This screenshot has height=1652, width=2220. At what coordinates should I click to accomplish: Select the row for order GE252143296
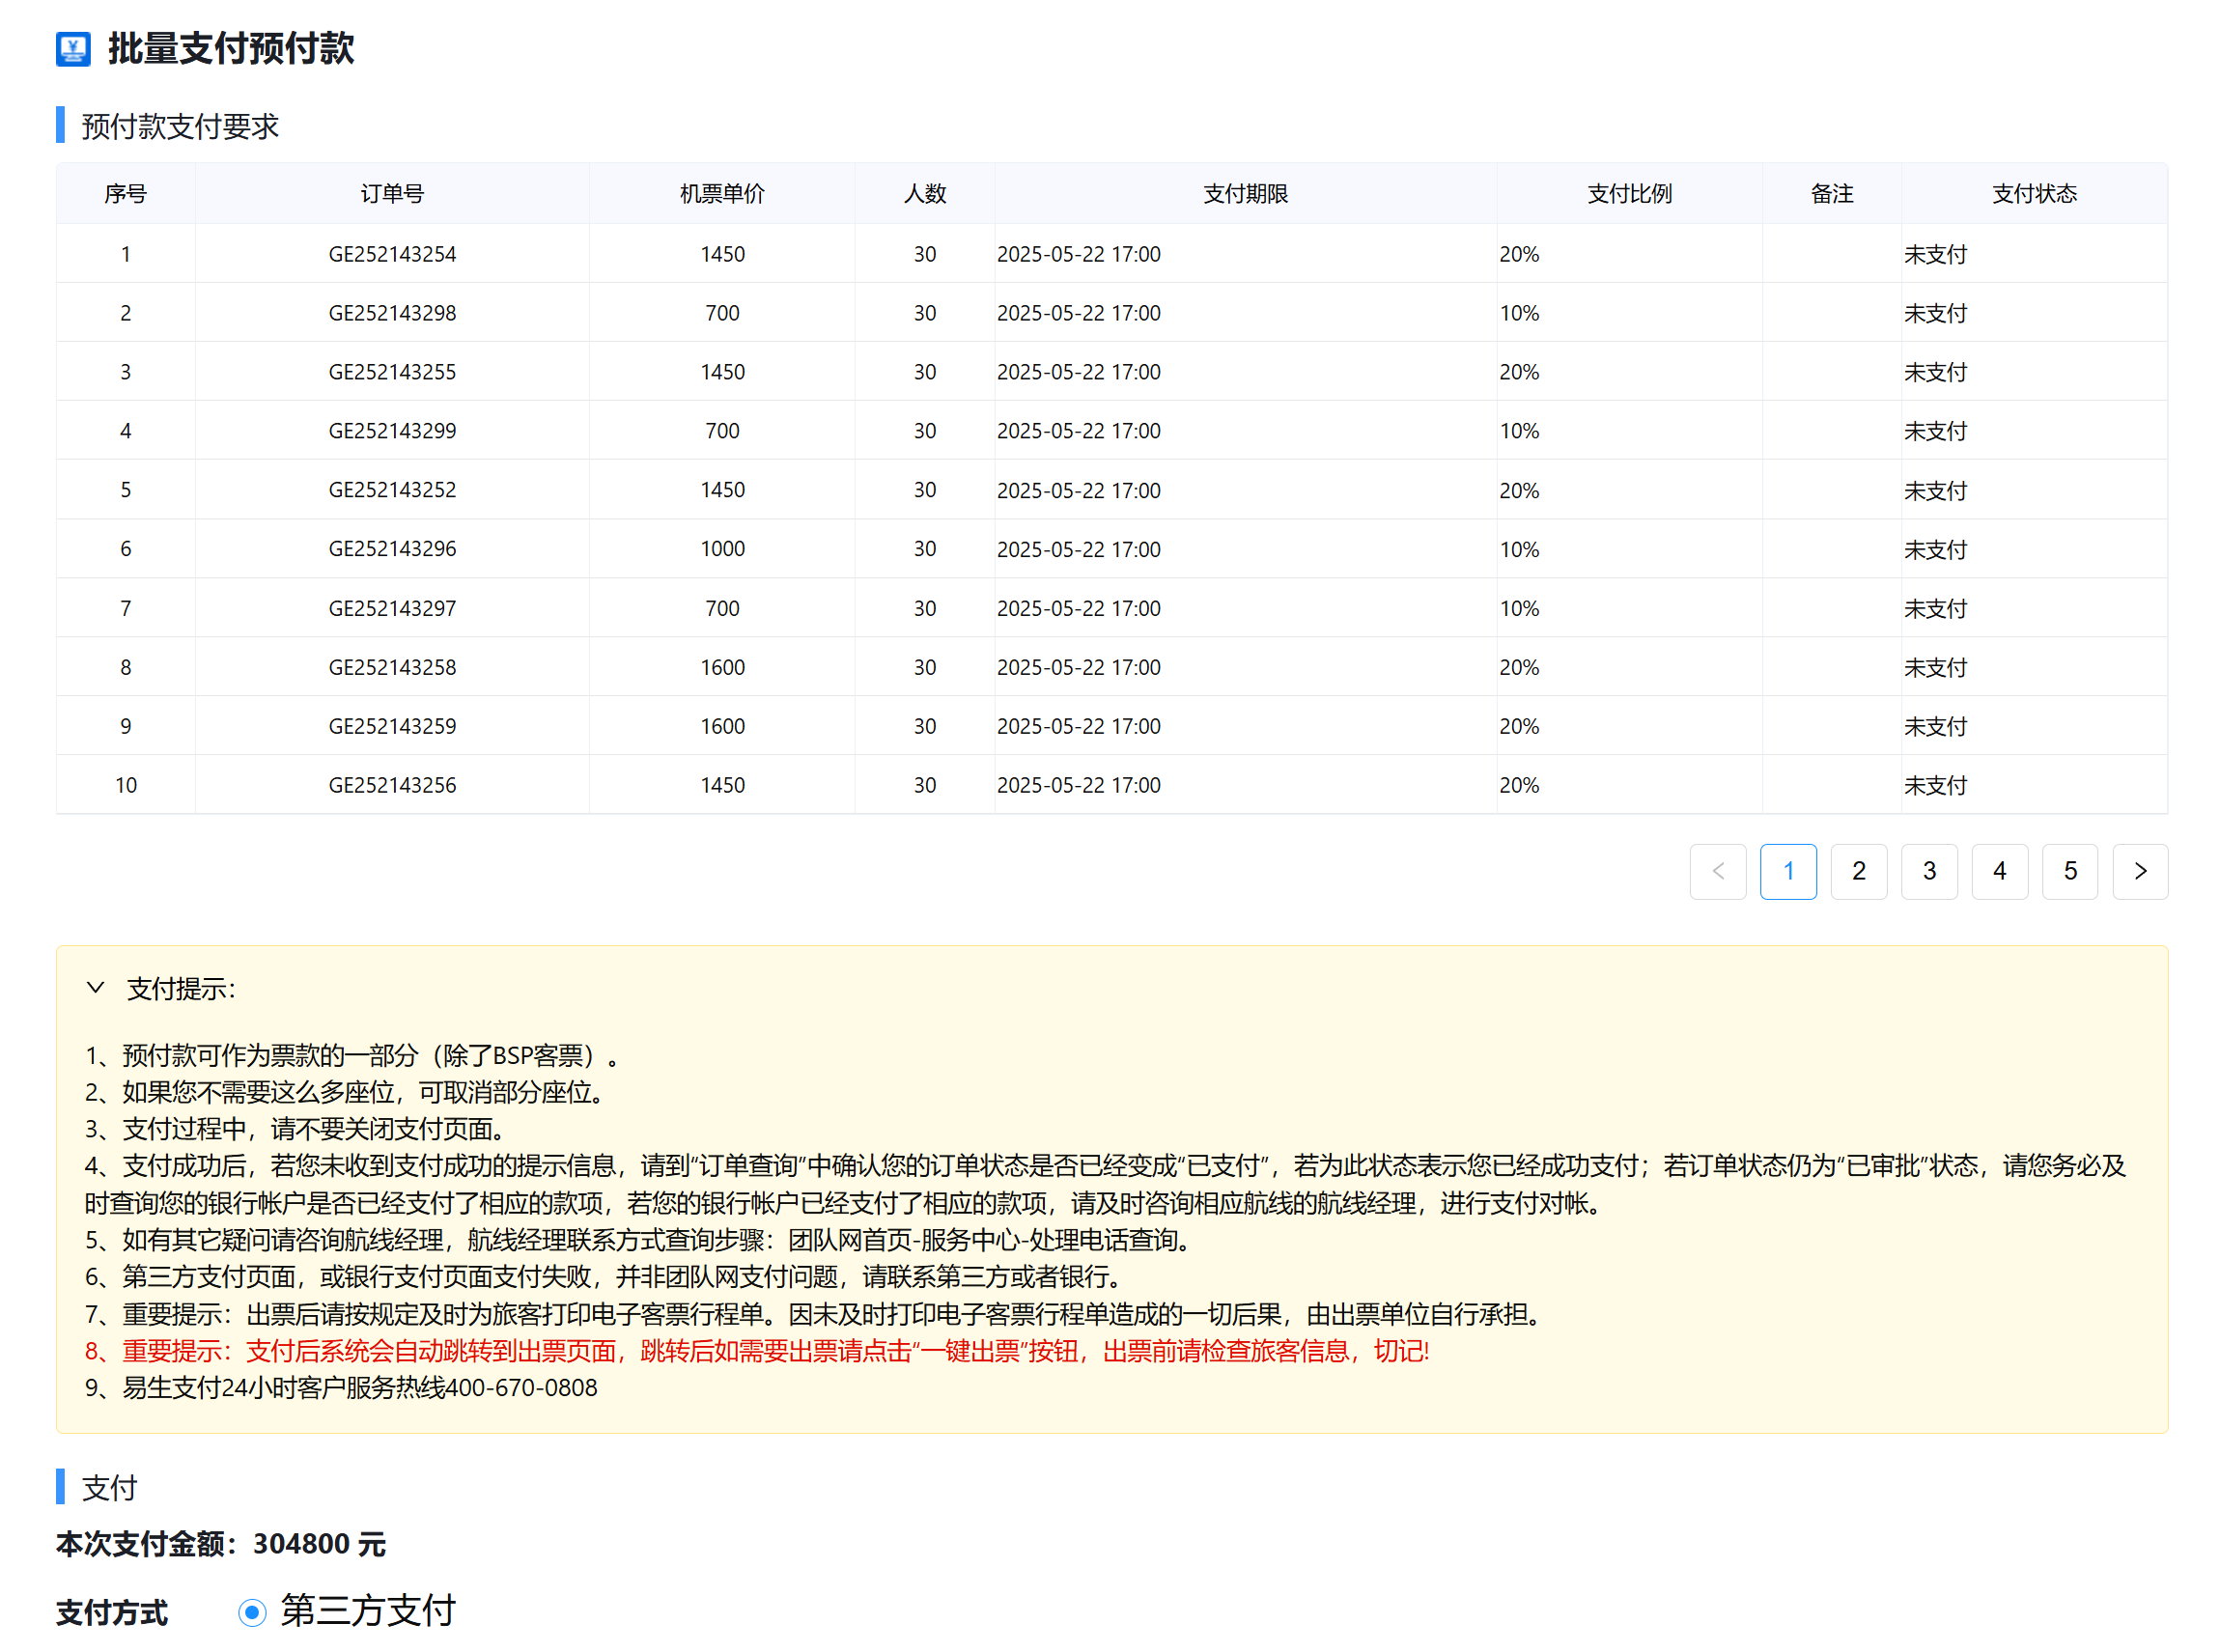point(392,549)
